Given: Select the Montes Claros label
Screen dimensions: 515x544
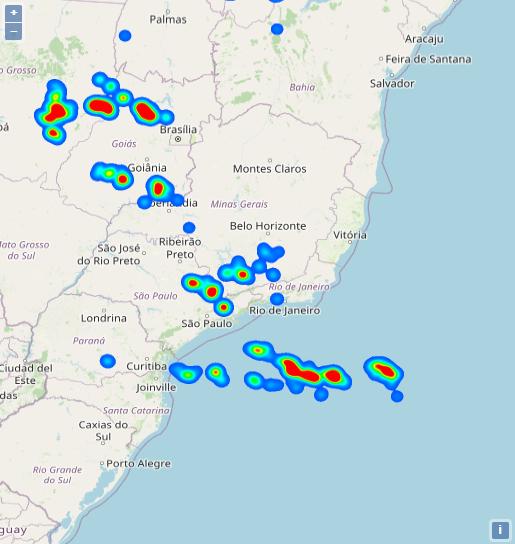Looking at the screenshot, I should coord(270,169).
